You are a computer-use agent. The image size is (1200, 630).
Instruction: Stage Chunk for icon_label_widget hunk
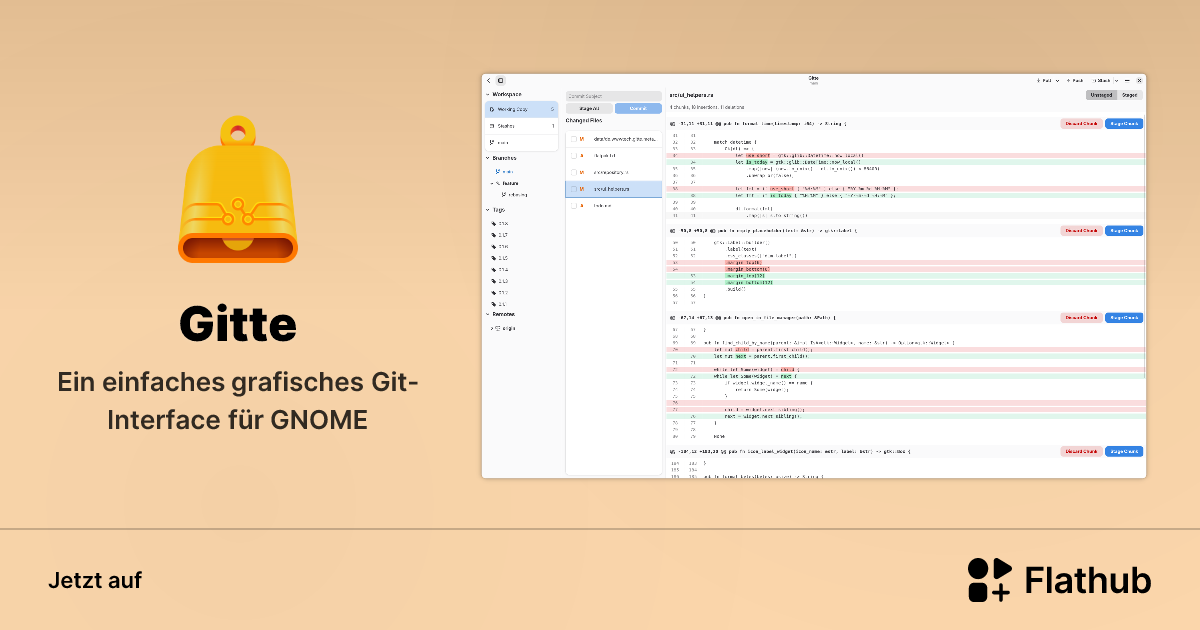pos(1124,452)
